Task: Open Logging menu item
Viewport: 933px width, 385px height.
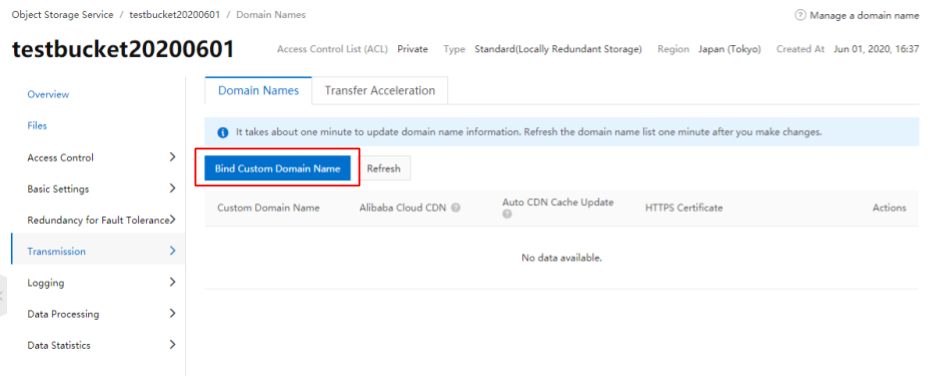Action: point(46,283)
